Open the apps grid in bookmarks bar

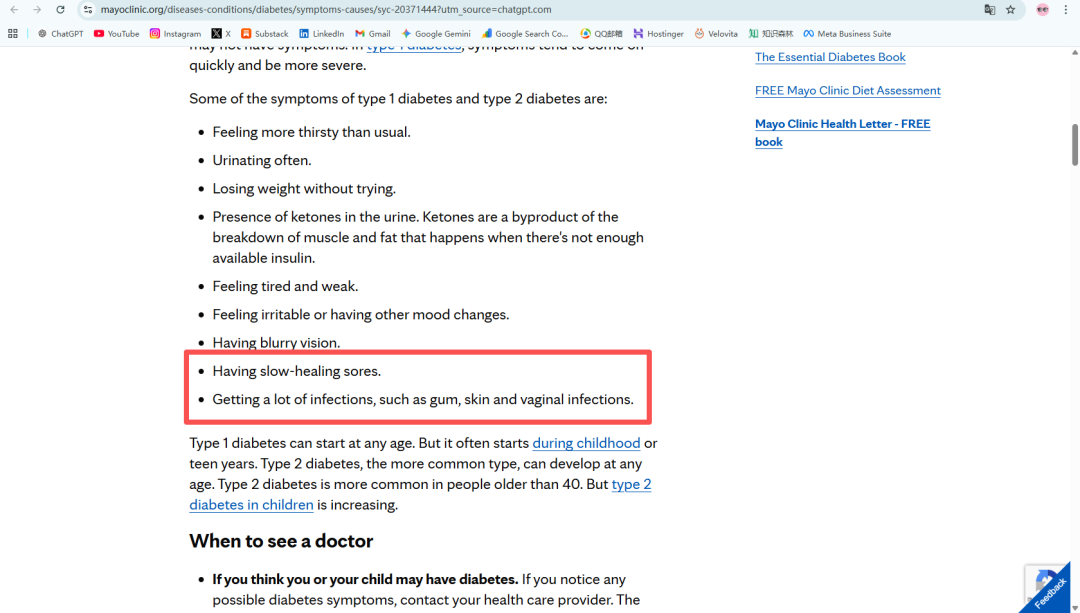[13, 33]
